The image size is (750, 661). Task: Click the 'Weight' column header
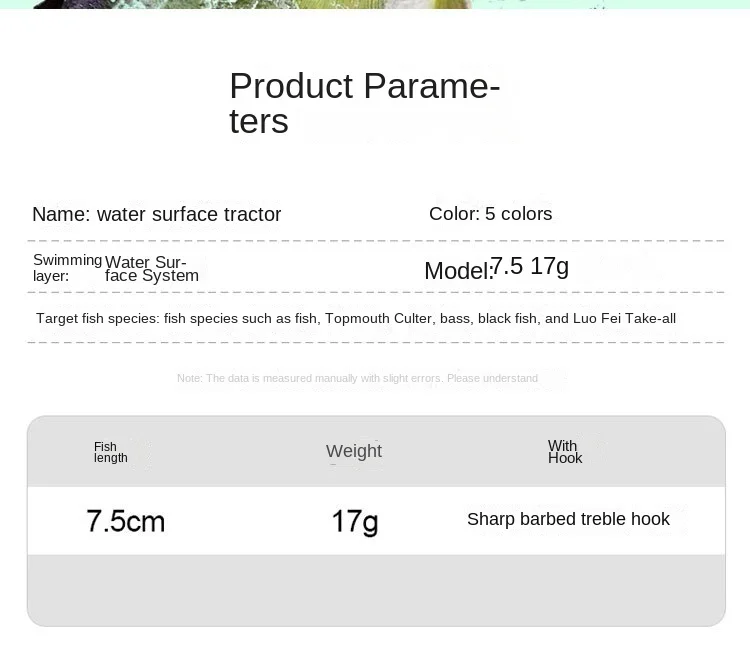point(354,451)
